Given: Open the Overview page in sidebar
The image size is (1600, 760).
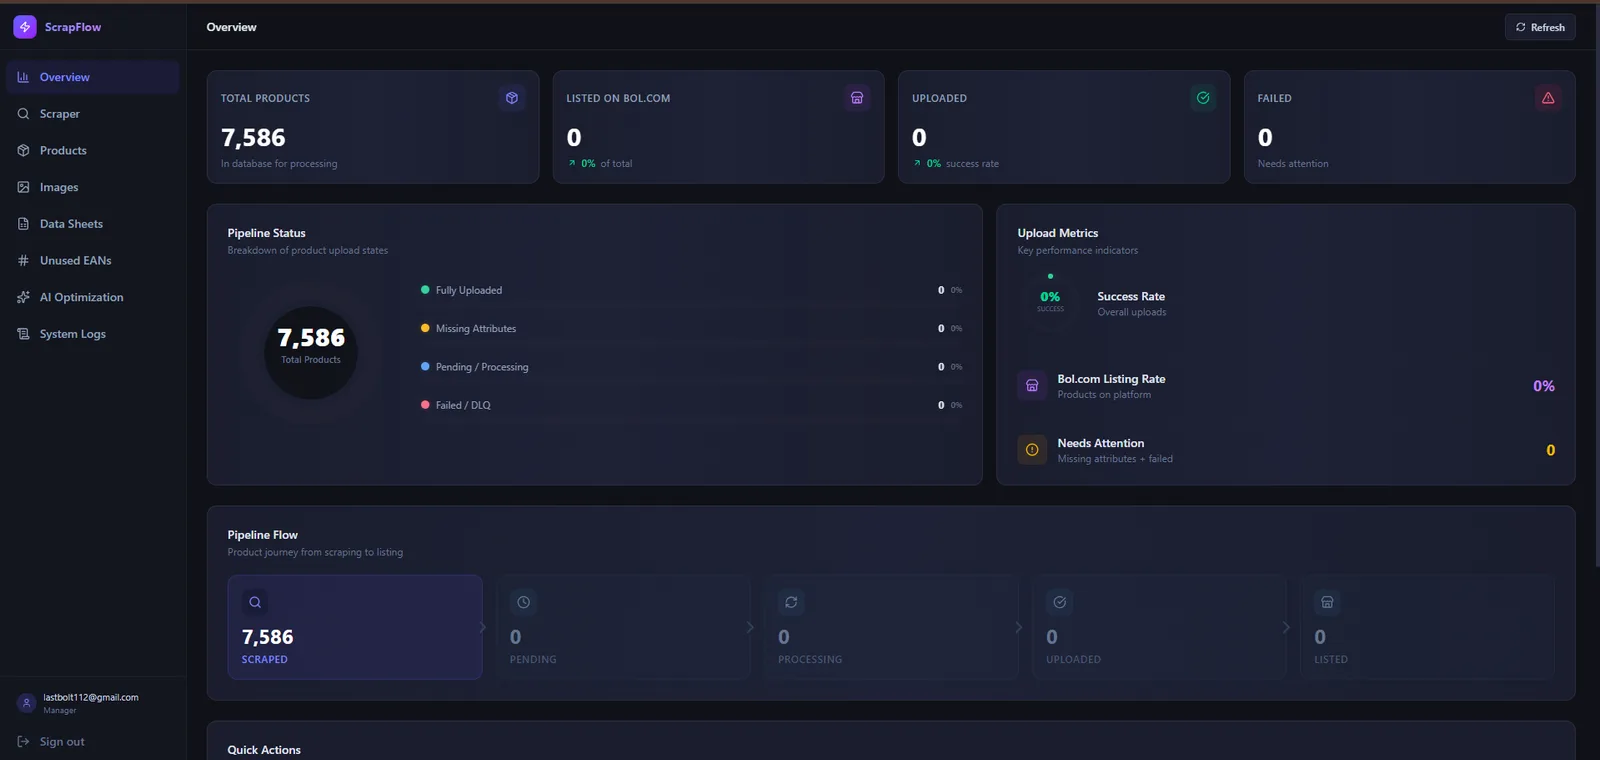Looking at the screenshot, I should [93, 77].
